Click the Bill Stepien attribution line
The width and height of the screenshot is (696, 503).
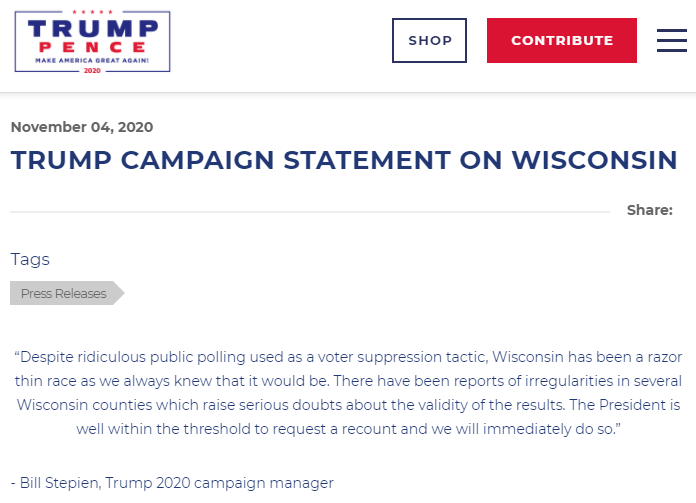pyautogui.click(x=172, y=483)
